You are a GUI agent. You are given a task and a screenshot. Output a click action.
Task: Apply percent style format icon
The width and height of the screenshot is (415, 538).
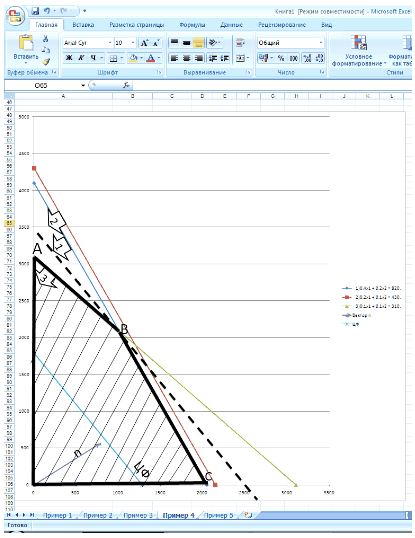click(281, 58)
